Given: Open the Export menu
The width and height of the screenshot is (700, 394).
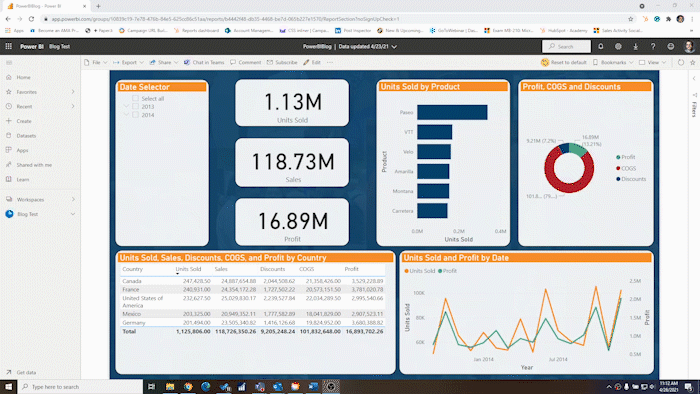Looking at the screenshot, I should point(128,62).
